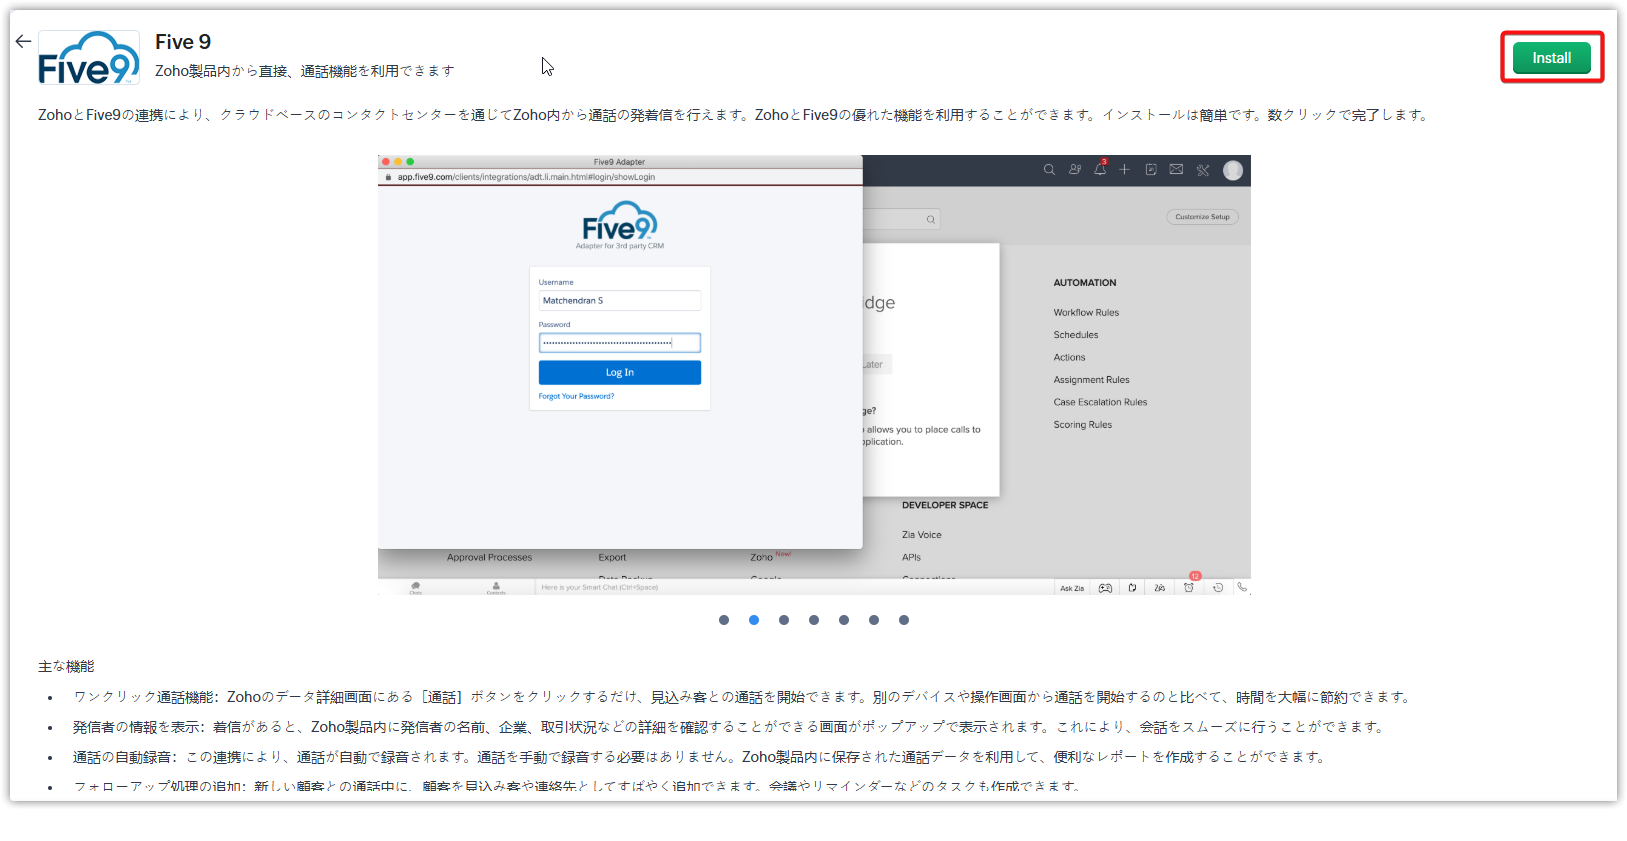Viewport: 1627px width, 841px height.
Task: View the fifth carousel slide dot
Action: pos(844,620)
